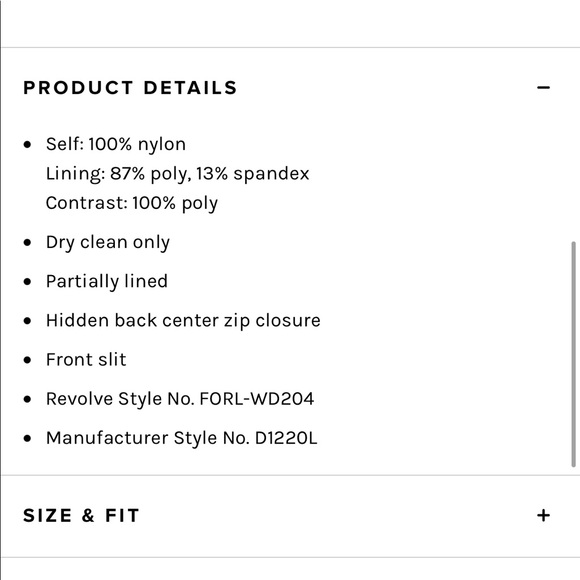Select the 'Dry clean only' item
This screenshot has width=580, height=580.
(x=108, y=243)
